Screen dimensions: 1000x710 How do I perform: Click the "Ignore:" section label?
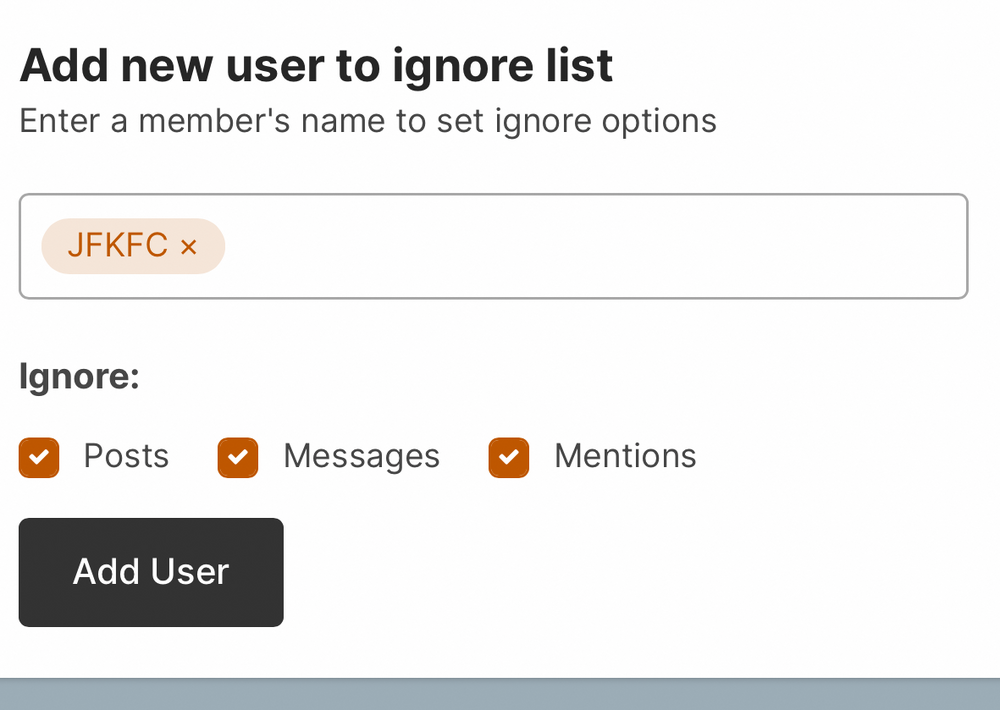click(x=79, y=377)
